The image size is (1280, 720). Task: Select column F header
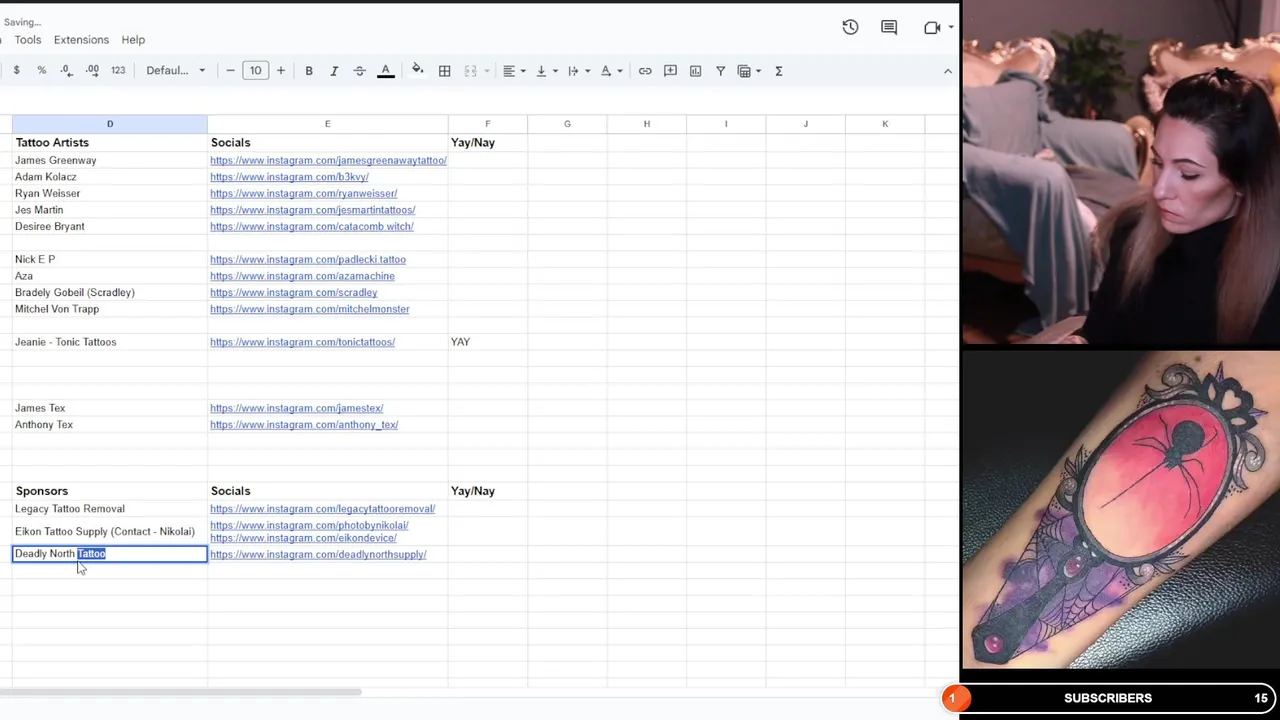487,124
